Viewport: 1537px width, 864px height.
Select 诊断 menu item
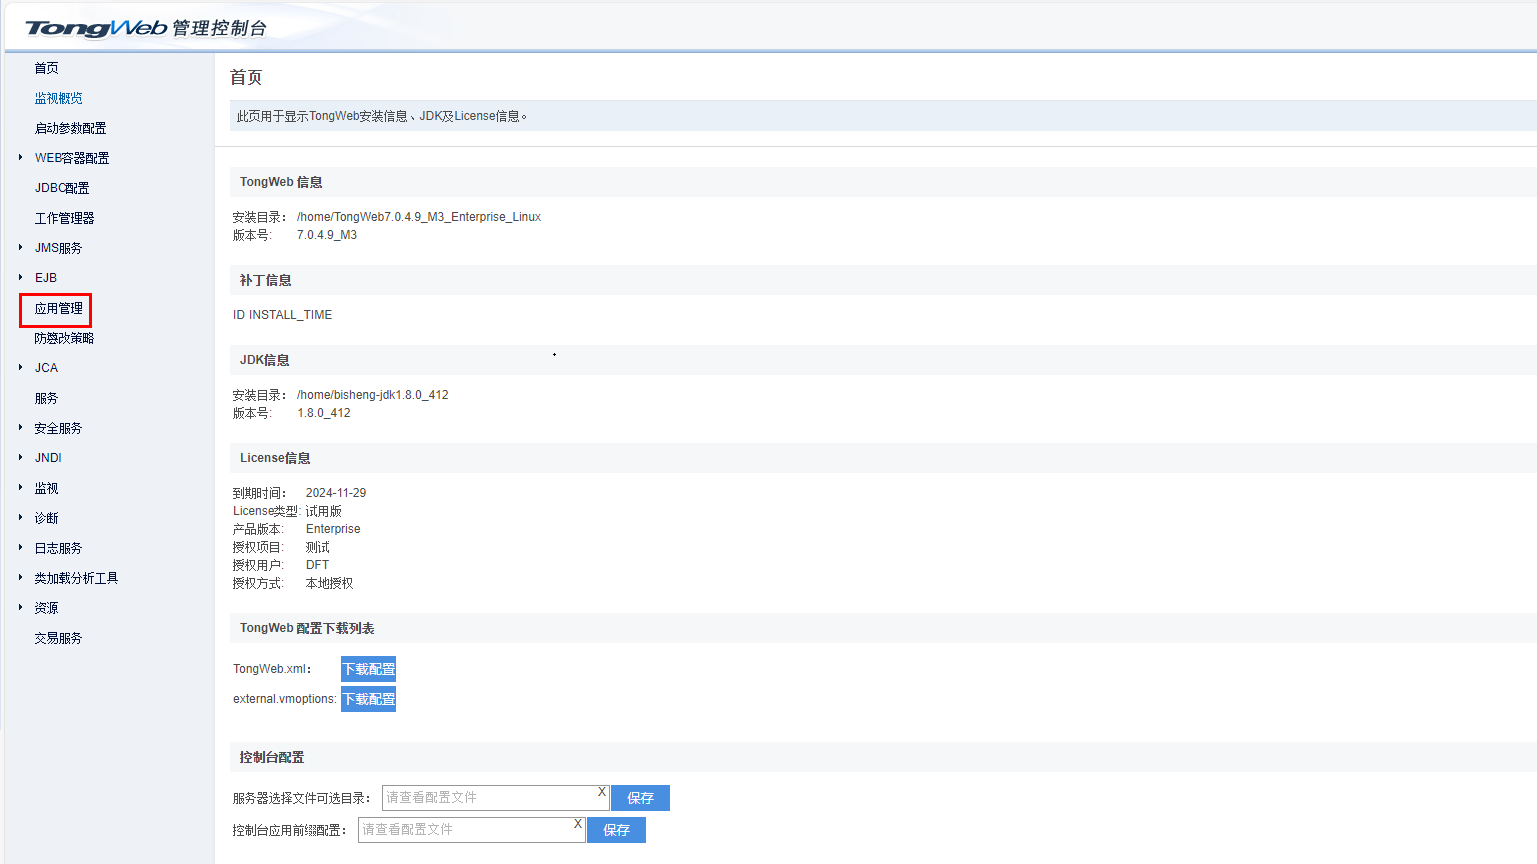click(x=46, y=518)
